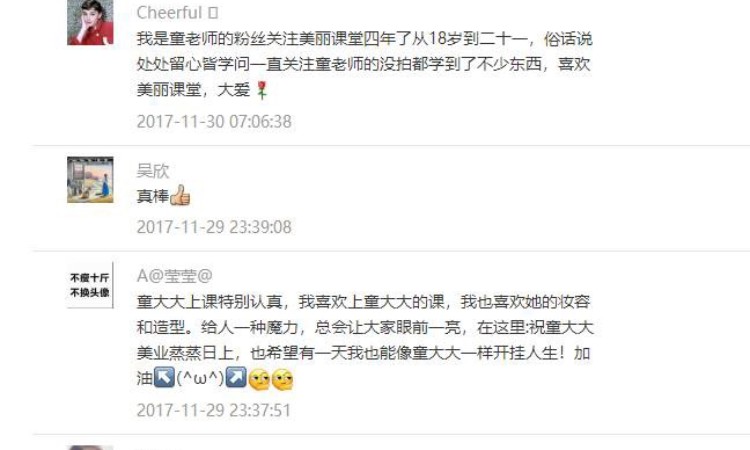This screenshot has height=450, width=750.
Task: Click Cheerful's comment about 美丽课堂
Action: tap(364, 64)
